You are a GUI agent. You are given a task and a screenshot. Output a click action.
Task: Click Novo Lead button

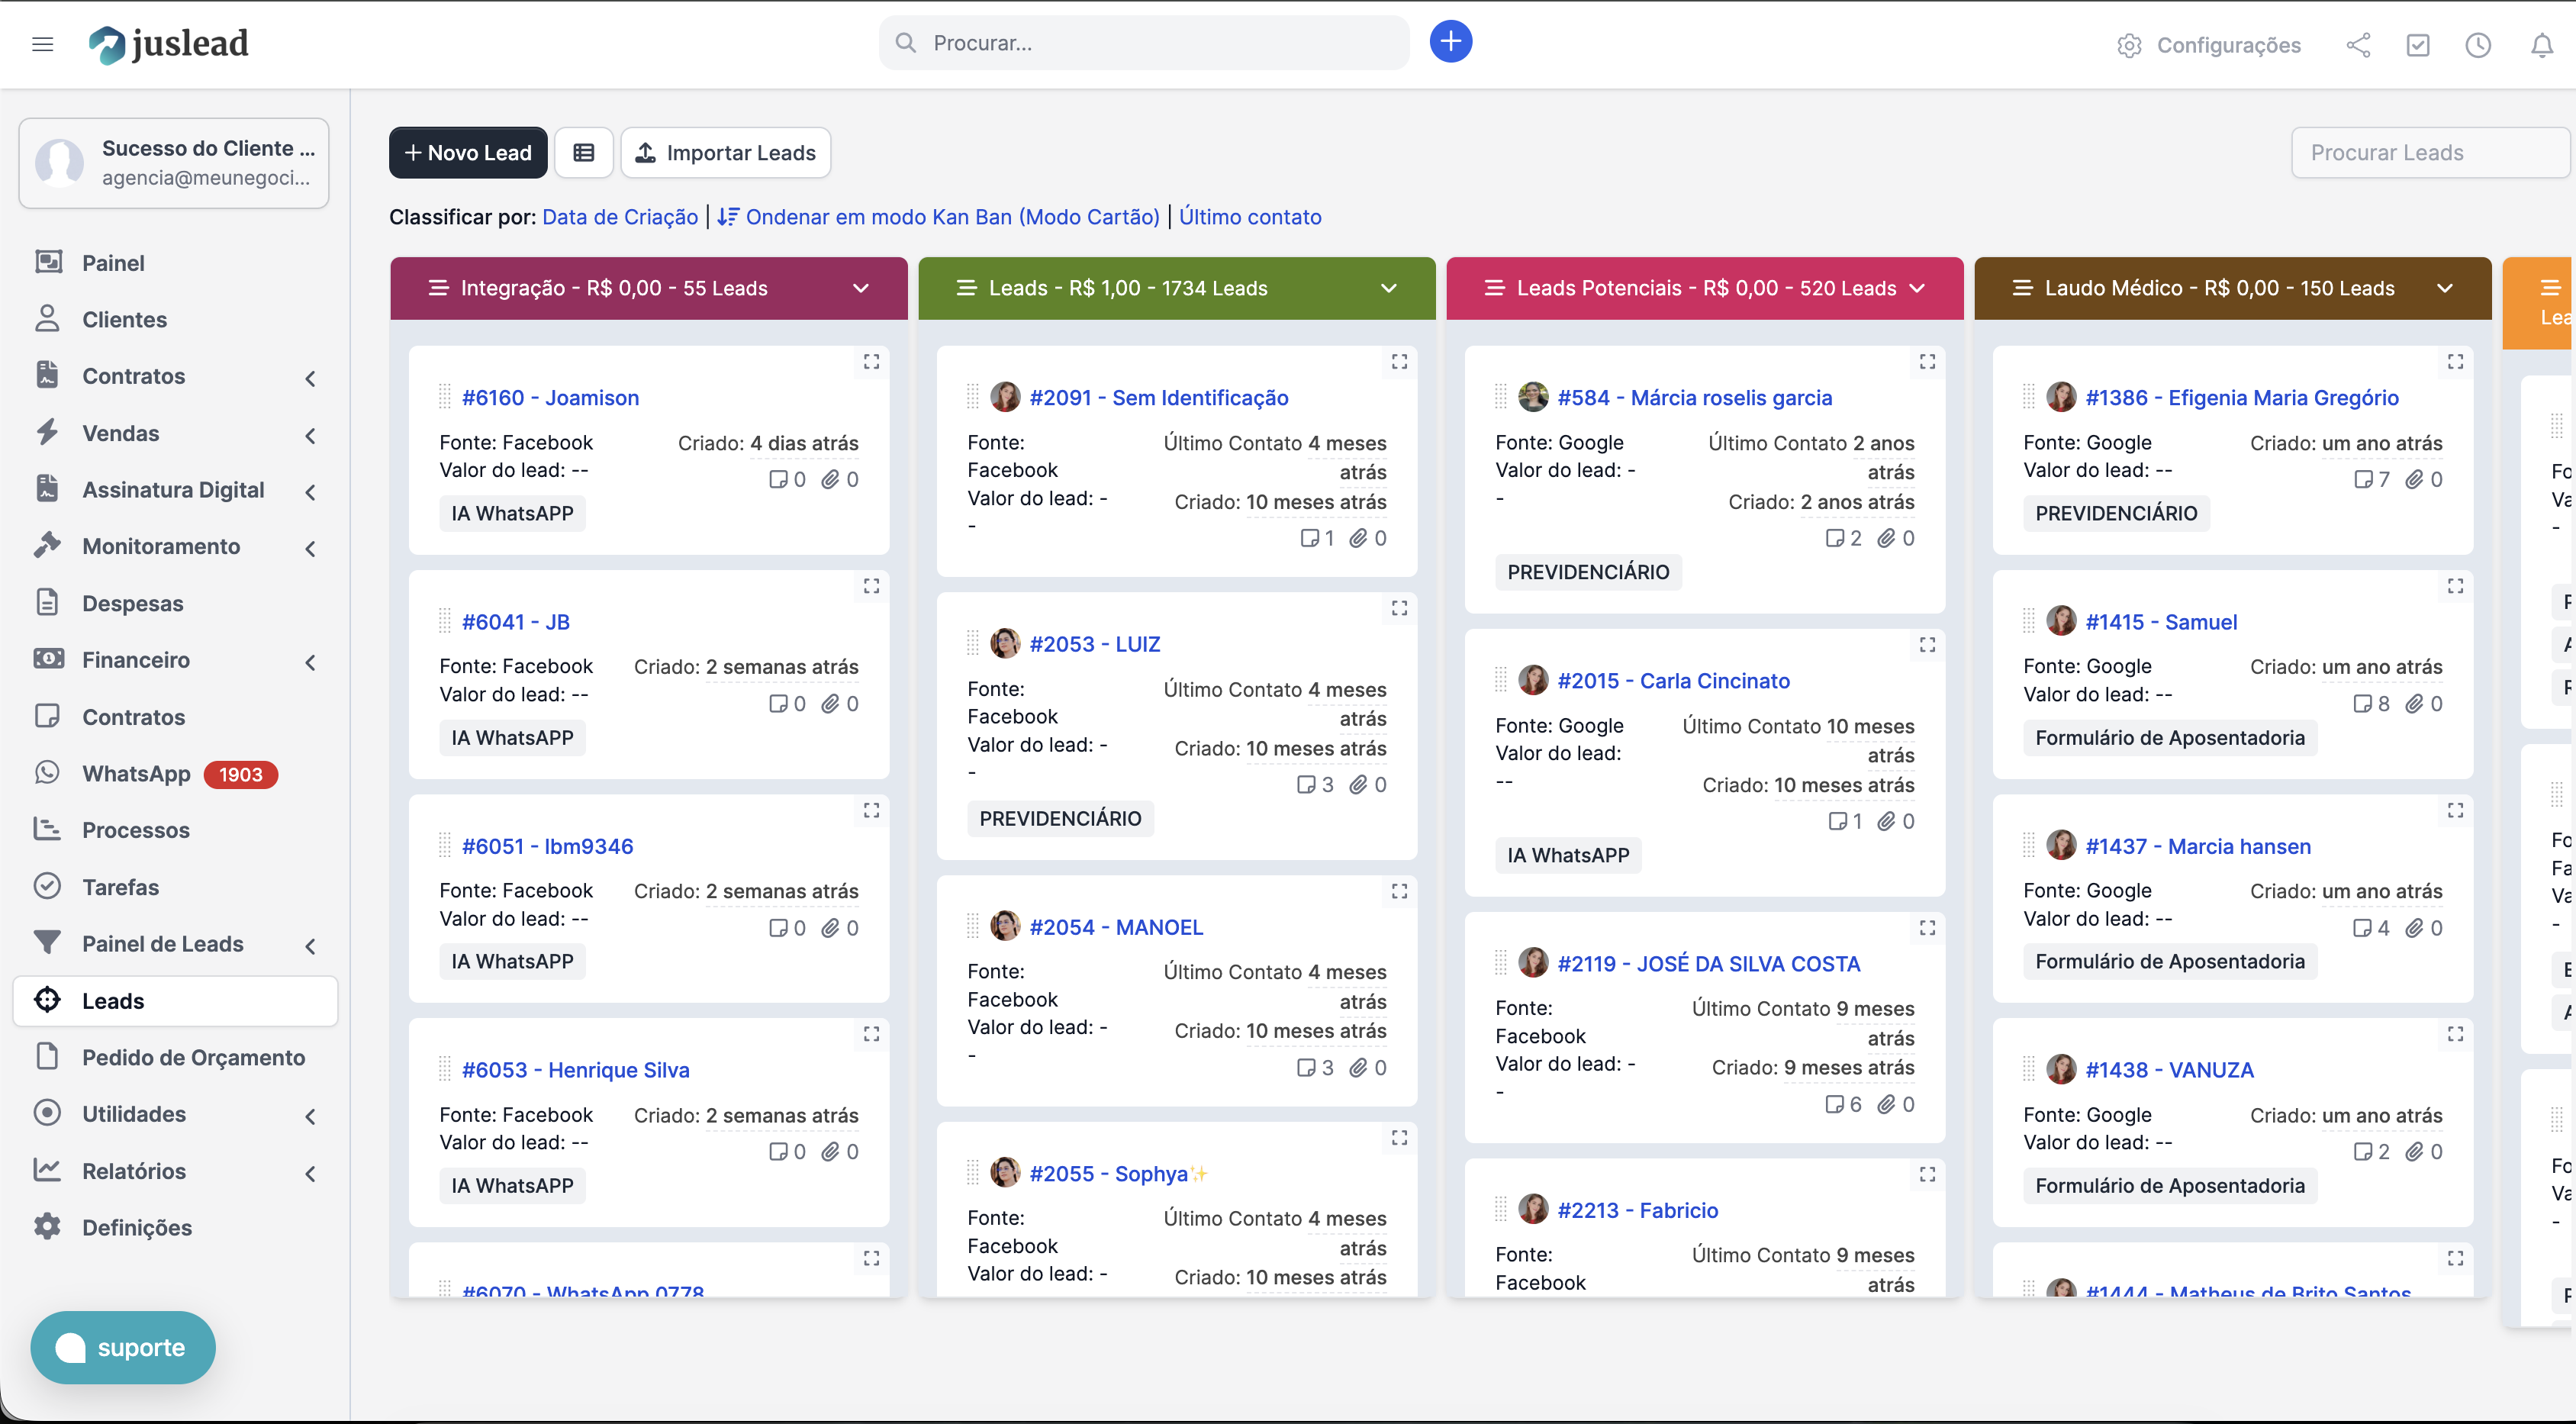[468, 153]
